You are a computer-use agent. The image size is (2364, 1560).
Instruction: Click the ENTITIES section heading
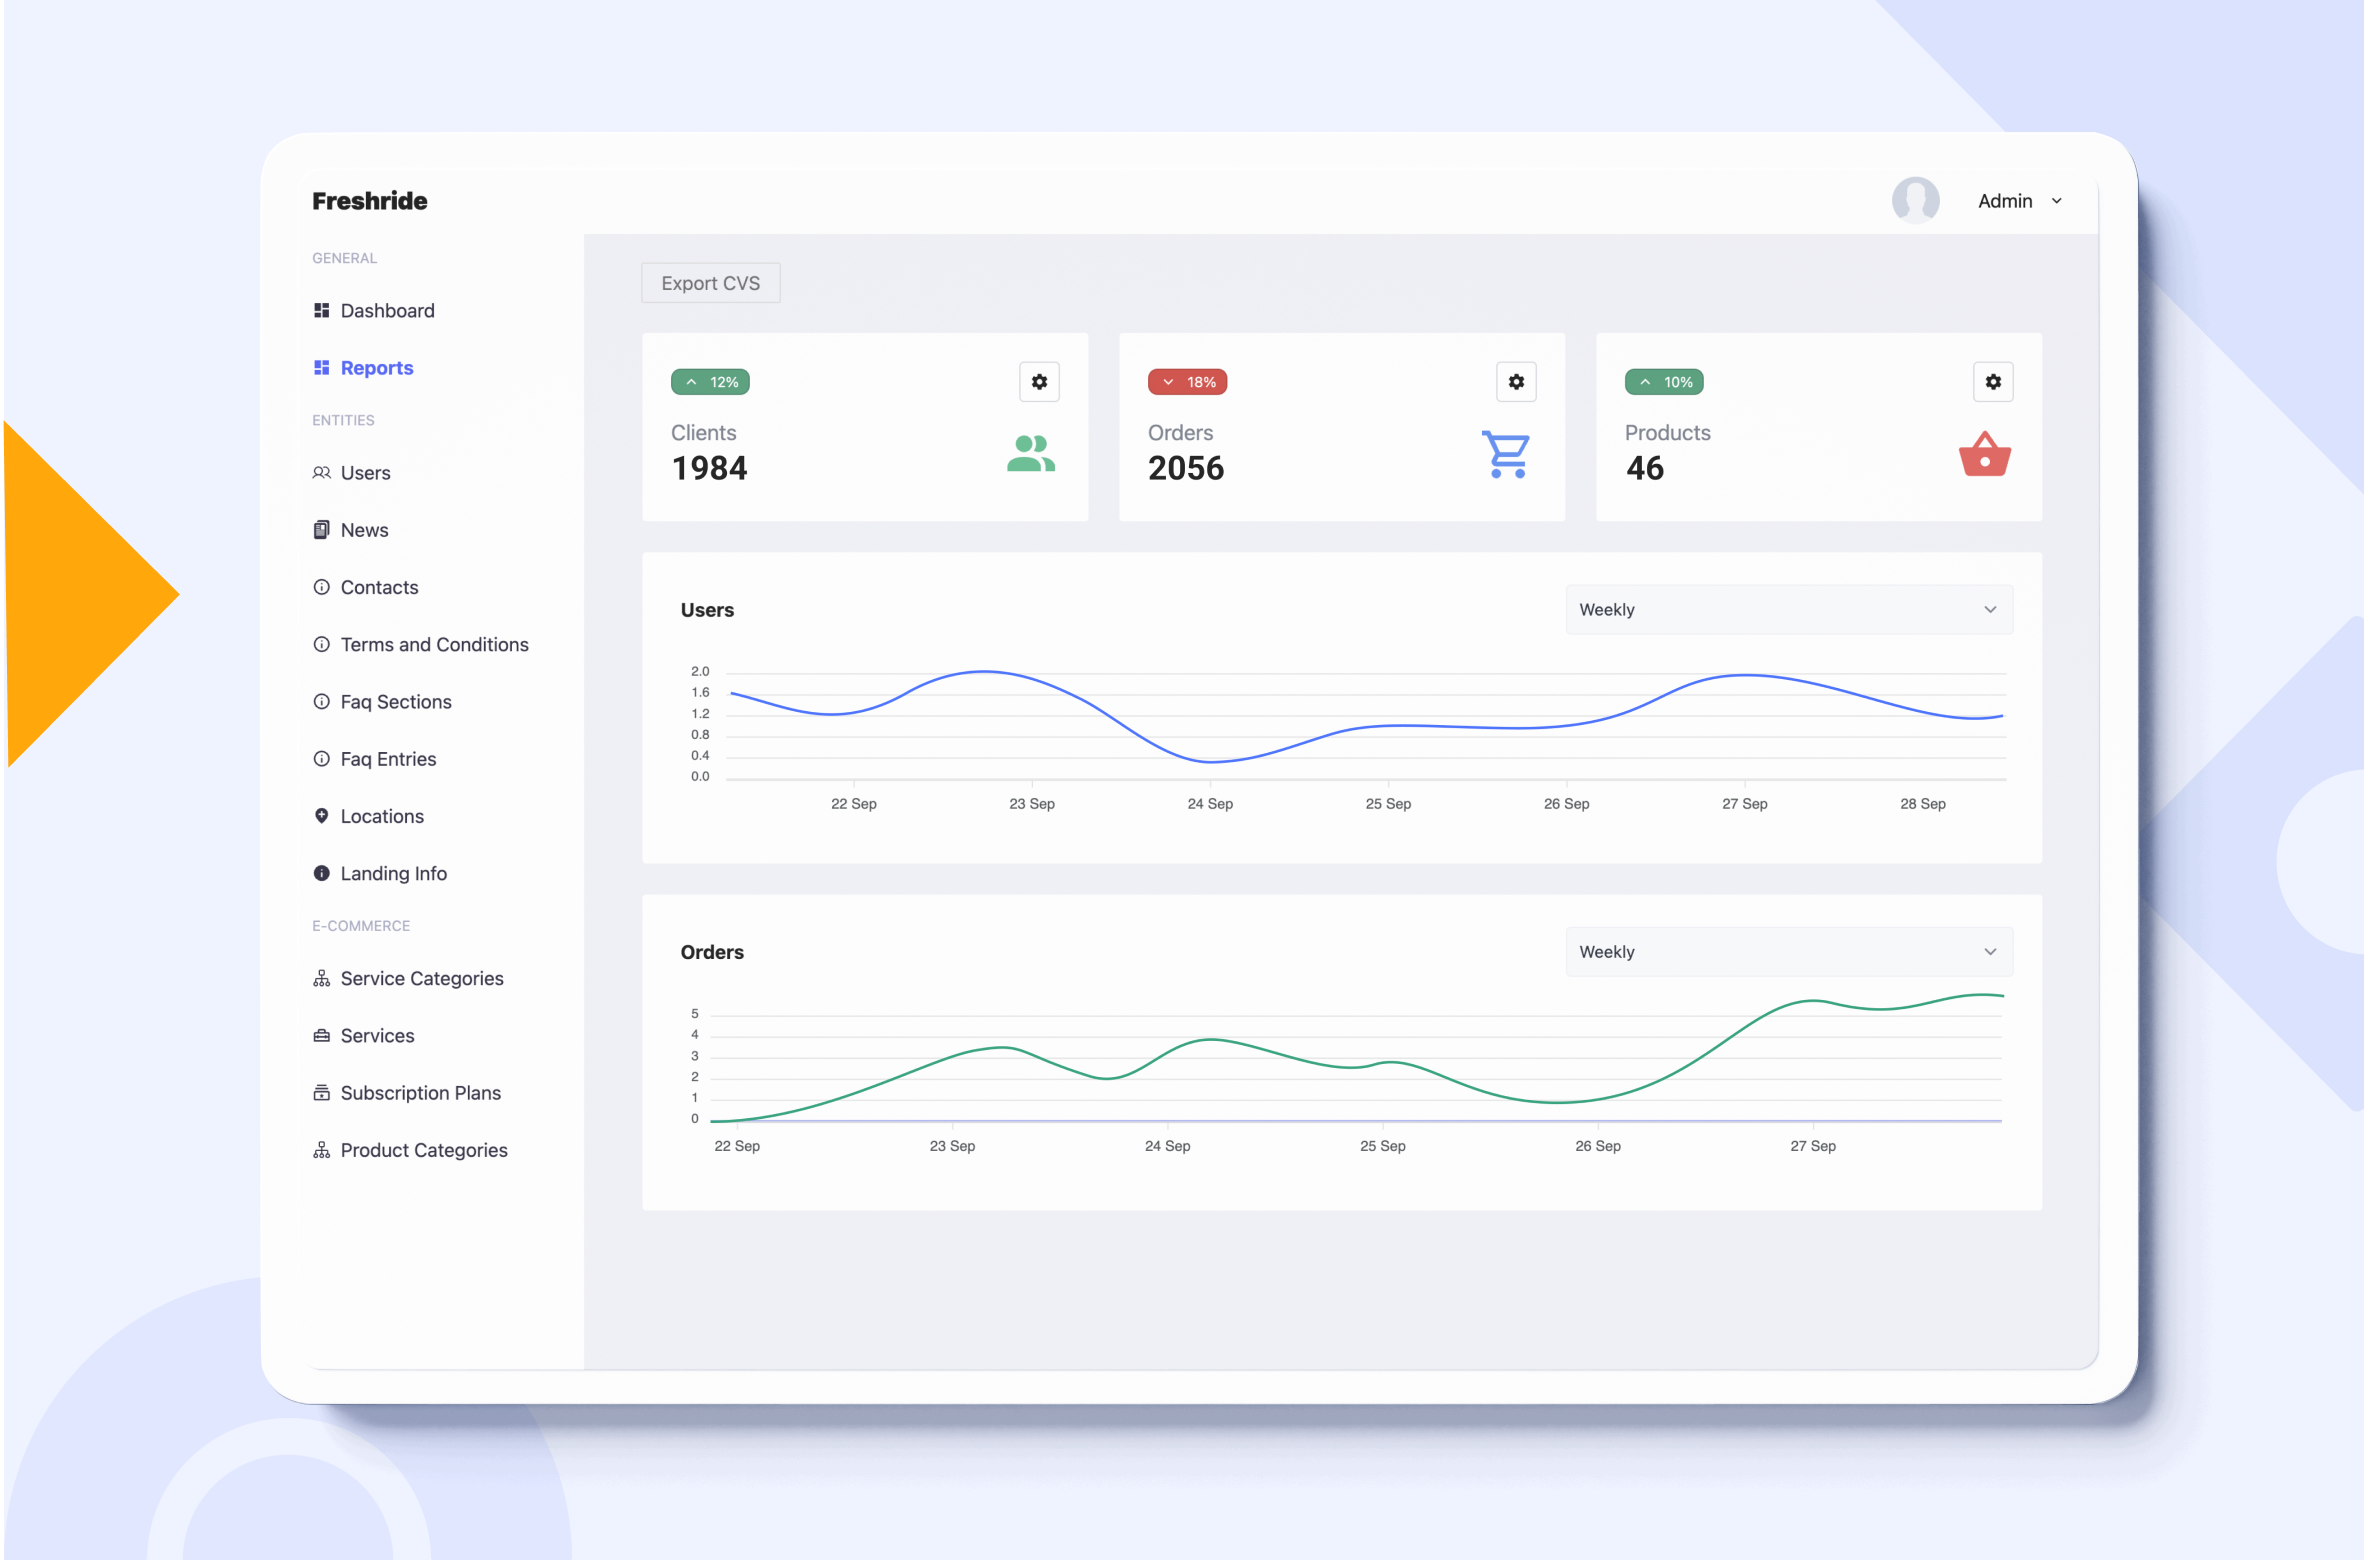343,421
